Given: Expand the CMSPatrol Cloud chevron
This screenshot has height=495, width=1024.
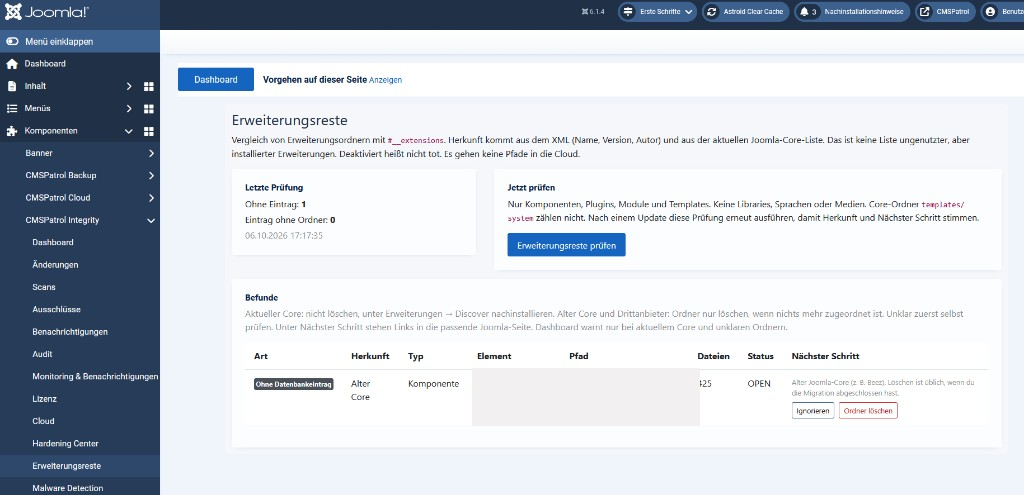Looking at the screenshot, I should pyautogui.click(x=151, y=198).
